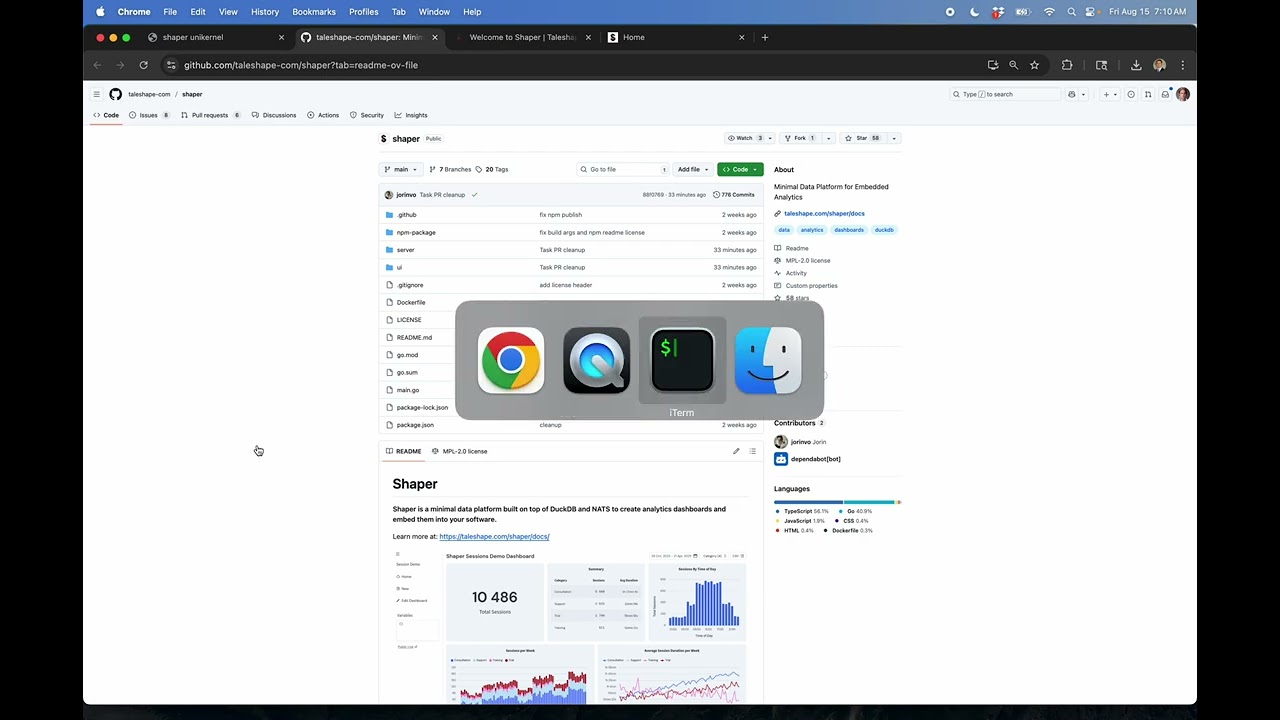
Task: Open macOS Spotlight search icon
Action: (x=1071, y=12)
